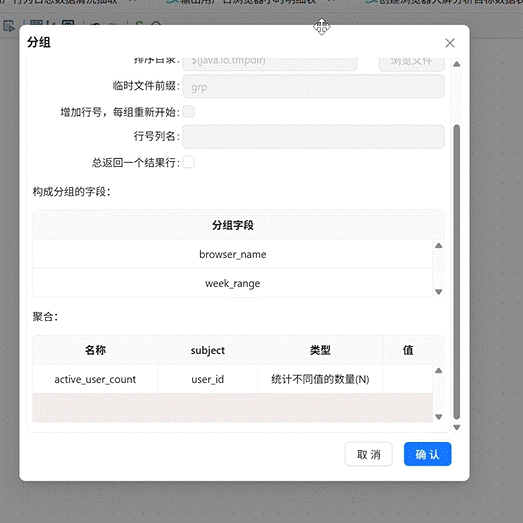The height and width of the screenshot is (523, 523).
Task: Click the dialog's main scrollbar up arrow
Action: (457, 64)
